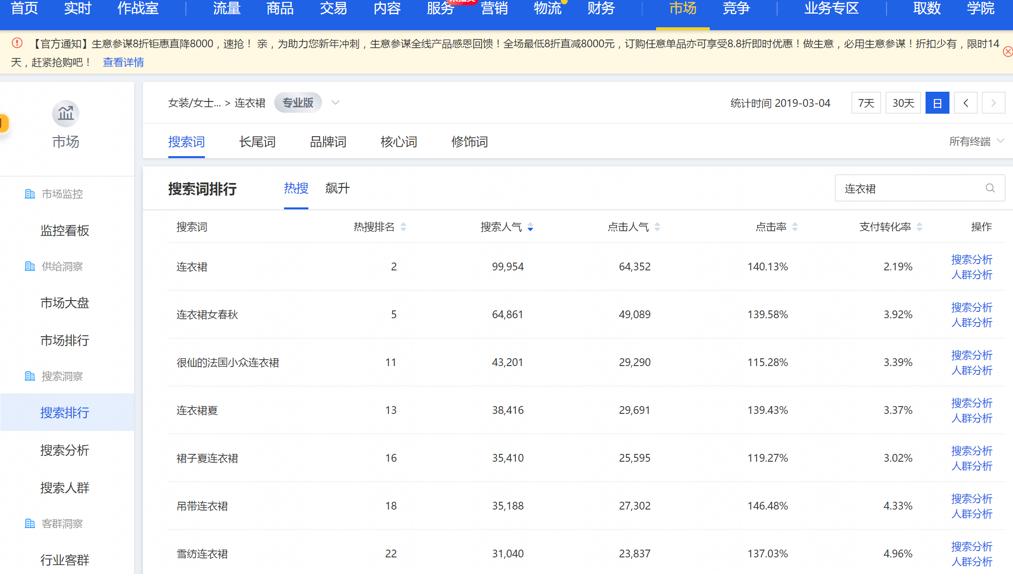Select the 7天 time range
Screen dimensions: 1013x582
point(864,102)
